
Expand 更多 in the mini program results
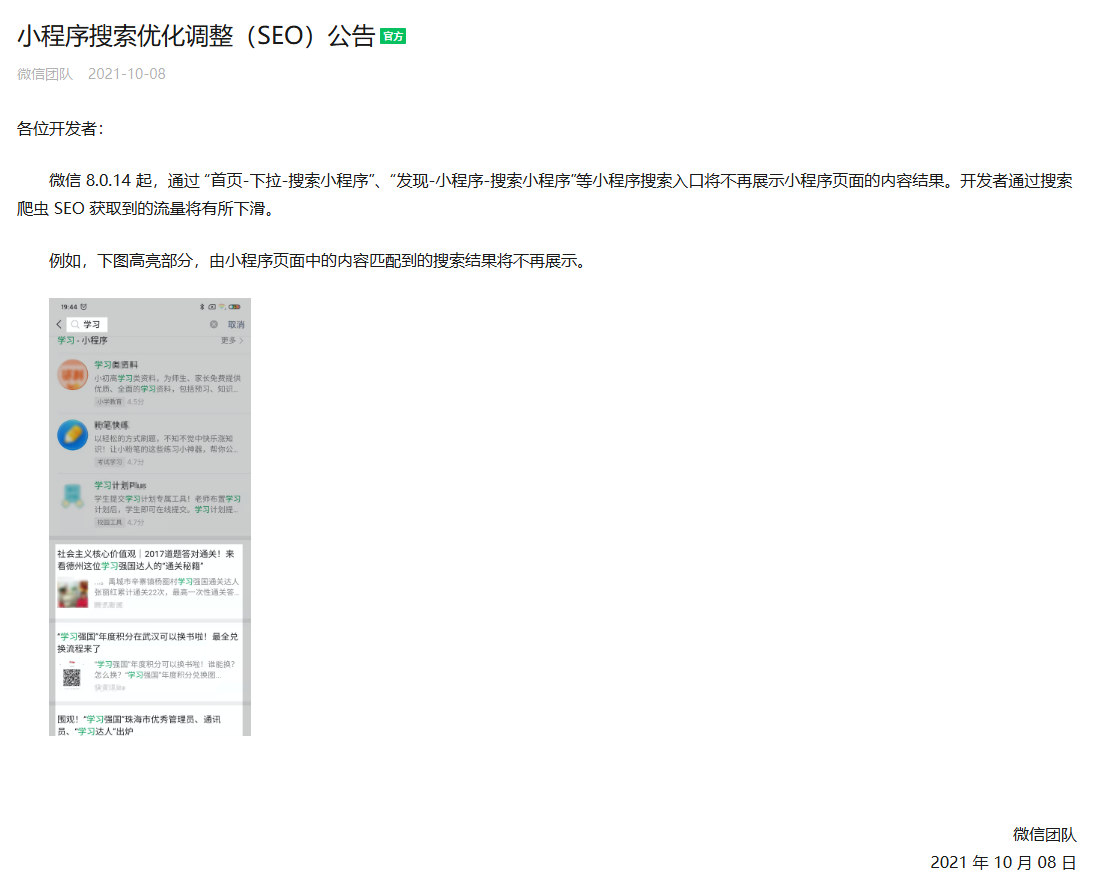(232, 340)
